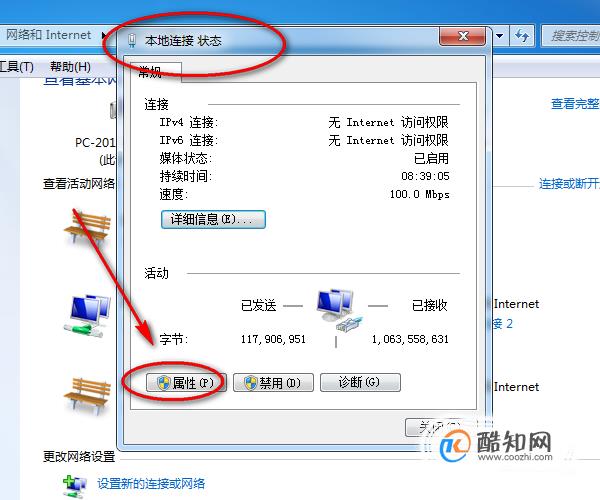Screen dimensions: 600x500
Task: Click the lower park bench network icon
Action: (x=88, y=397)
